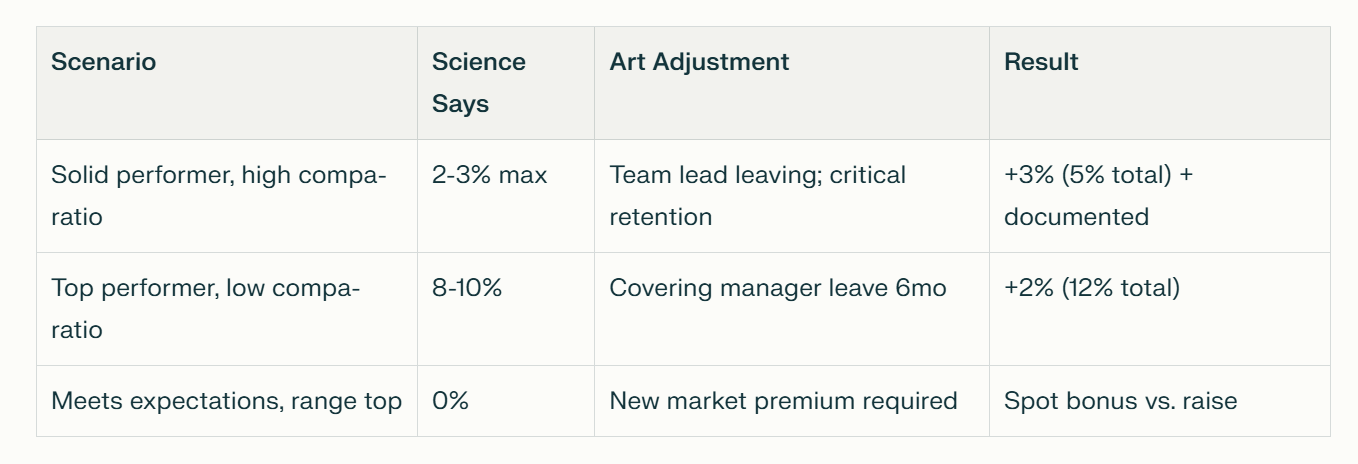
Task: Click Meets expectations, range top cell
Action: tap(227, 401)
